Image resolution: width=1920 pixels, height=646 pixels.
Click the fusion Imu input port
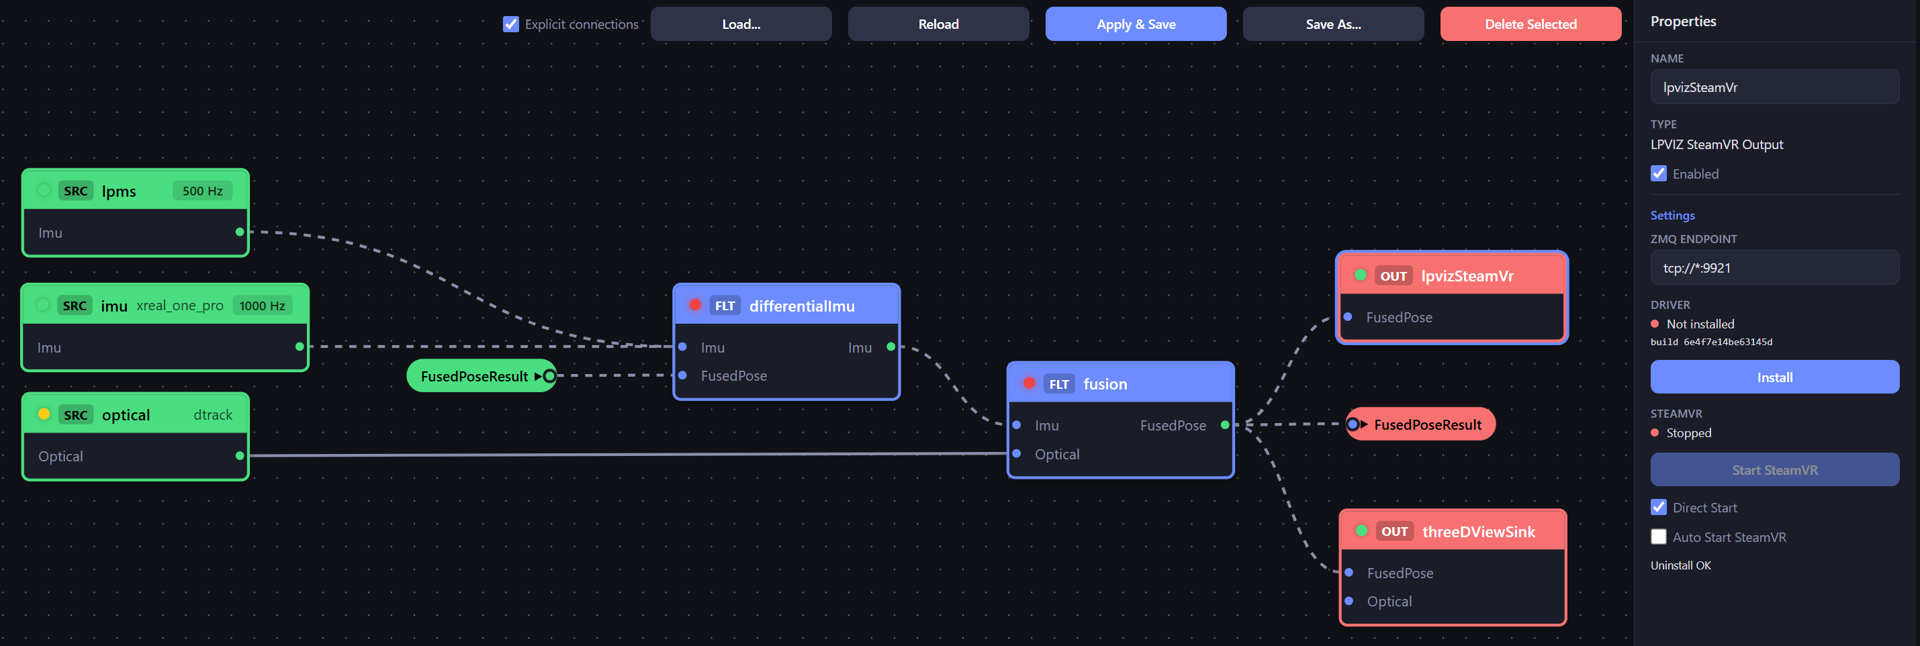point(1017,425)
